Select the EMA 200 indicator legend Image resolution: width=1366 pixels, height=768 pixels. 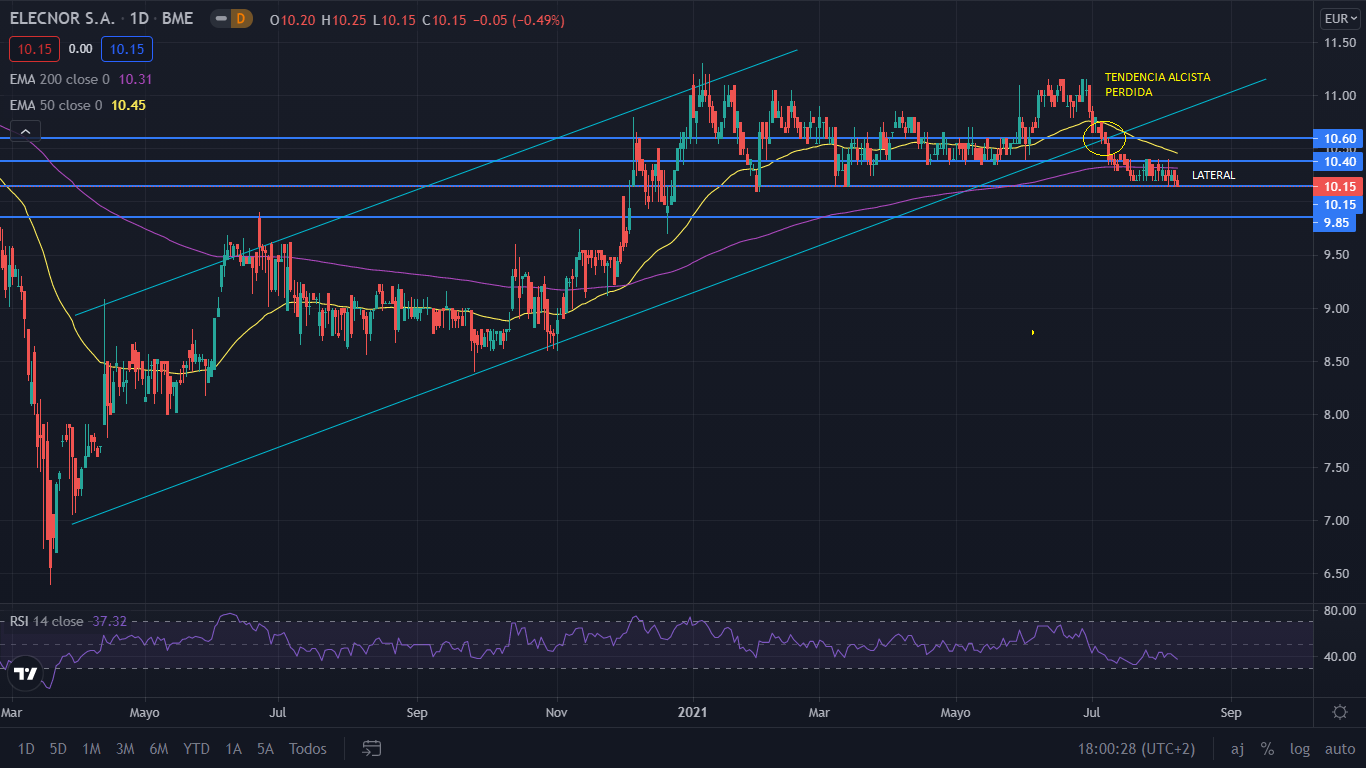coord(60,79)
